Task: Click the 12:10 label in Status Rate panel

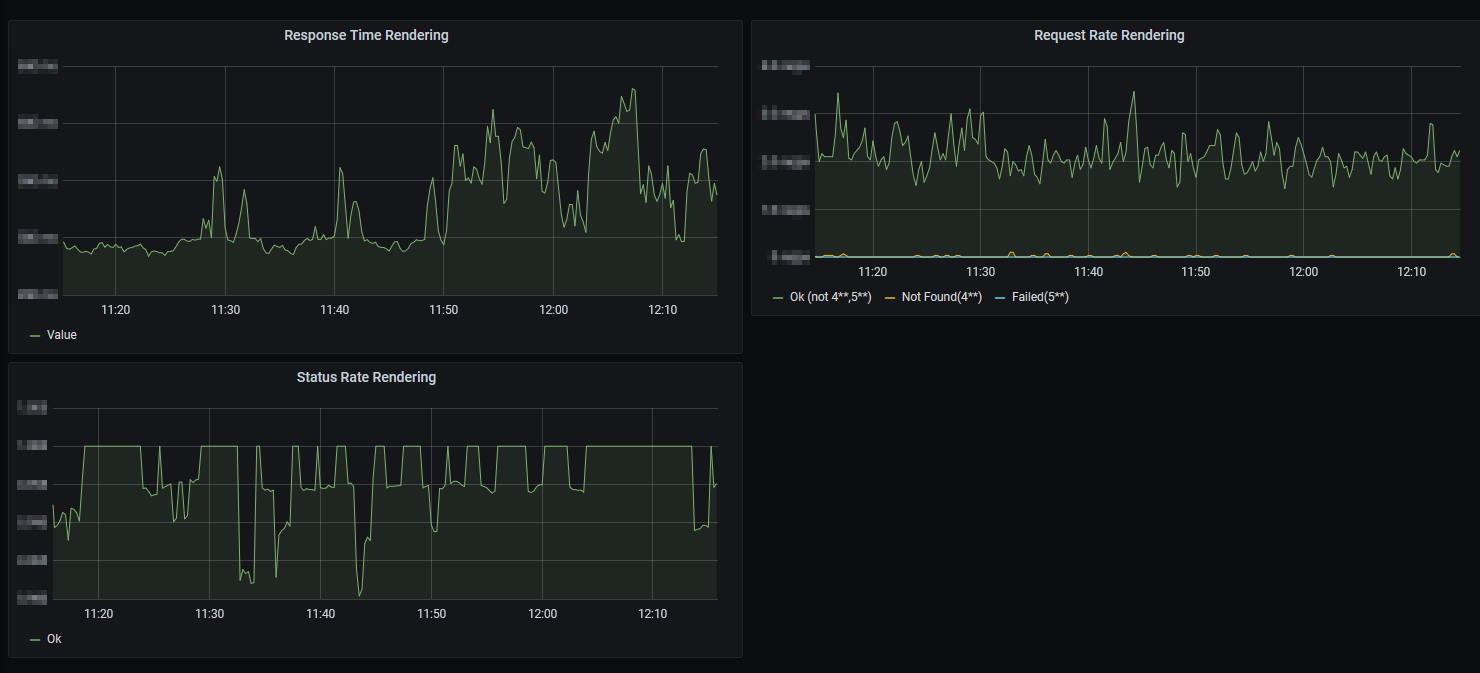Action: click(652, 614)
